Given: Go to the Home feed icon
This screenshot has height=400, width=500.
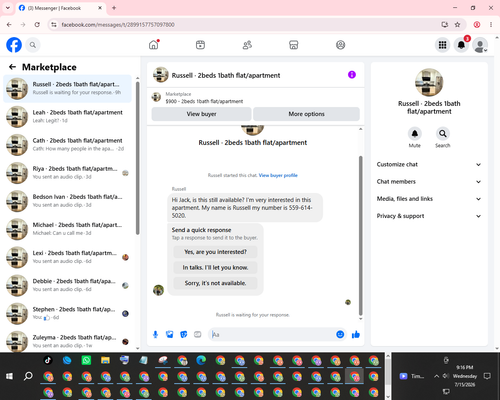Looking at the screenshot, I should coord(154,45).
